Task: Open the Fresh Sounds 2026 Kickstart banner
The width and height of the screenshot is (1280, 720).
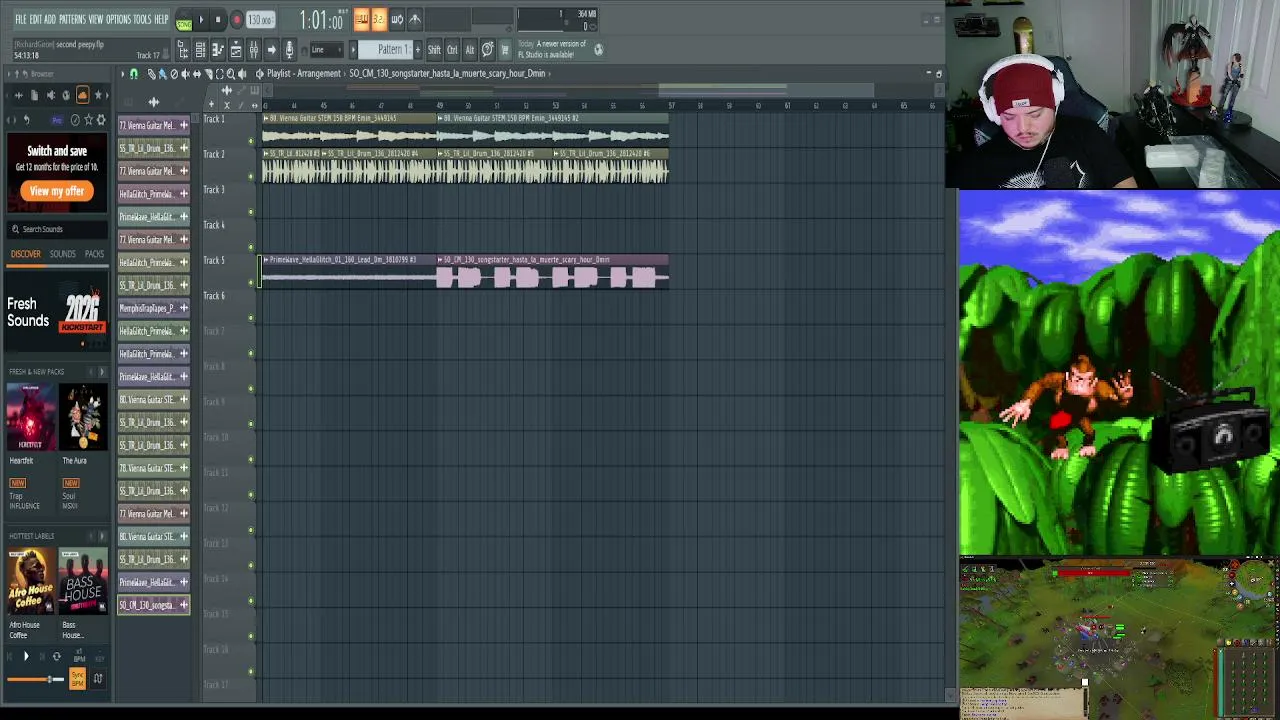Action: [57, 313]
